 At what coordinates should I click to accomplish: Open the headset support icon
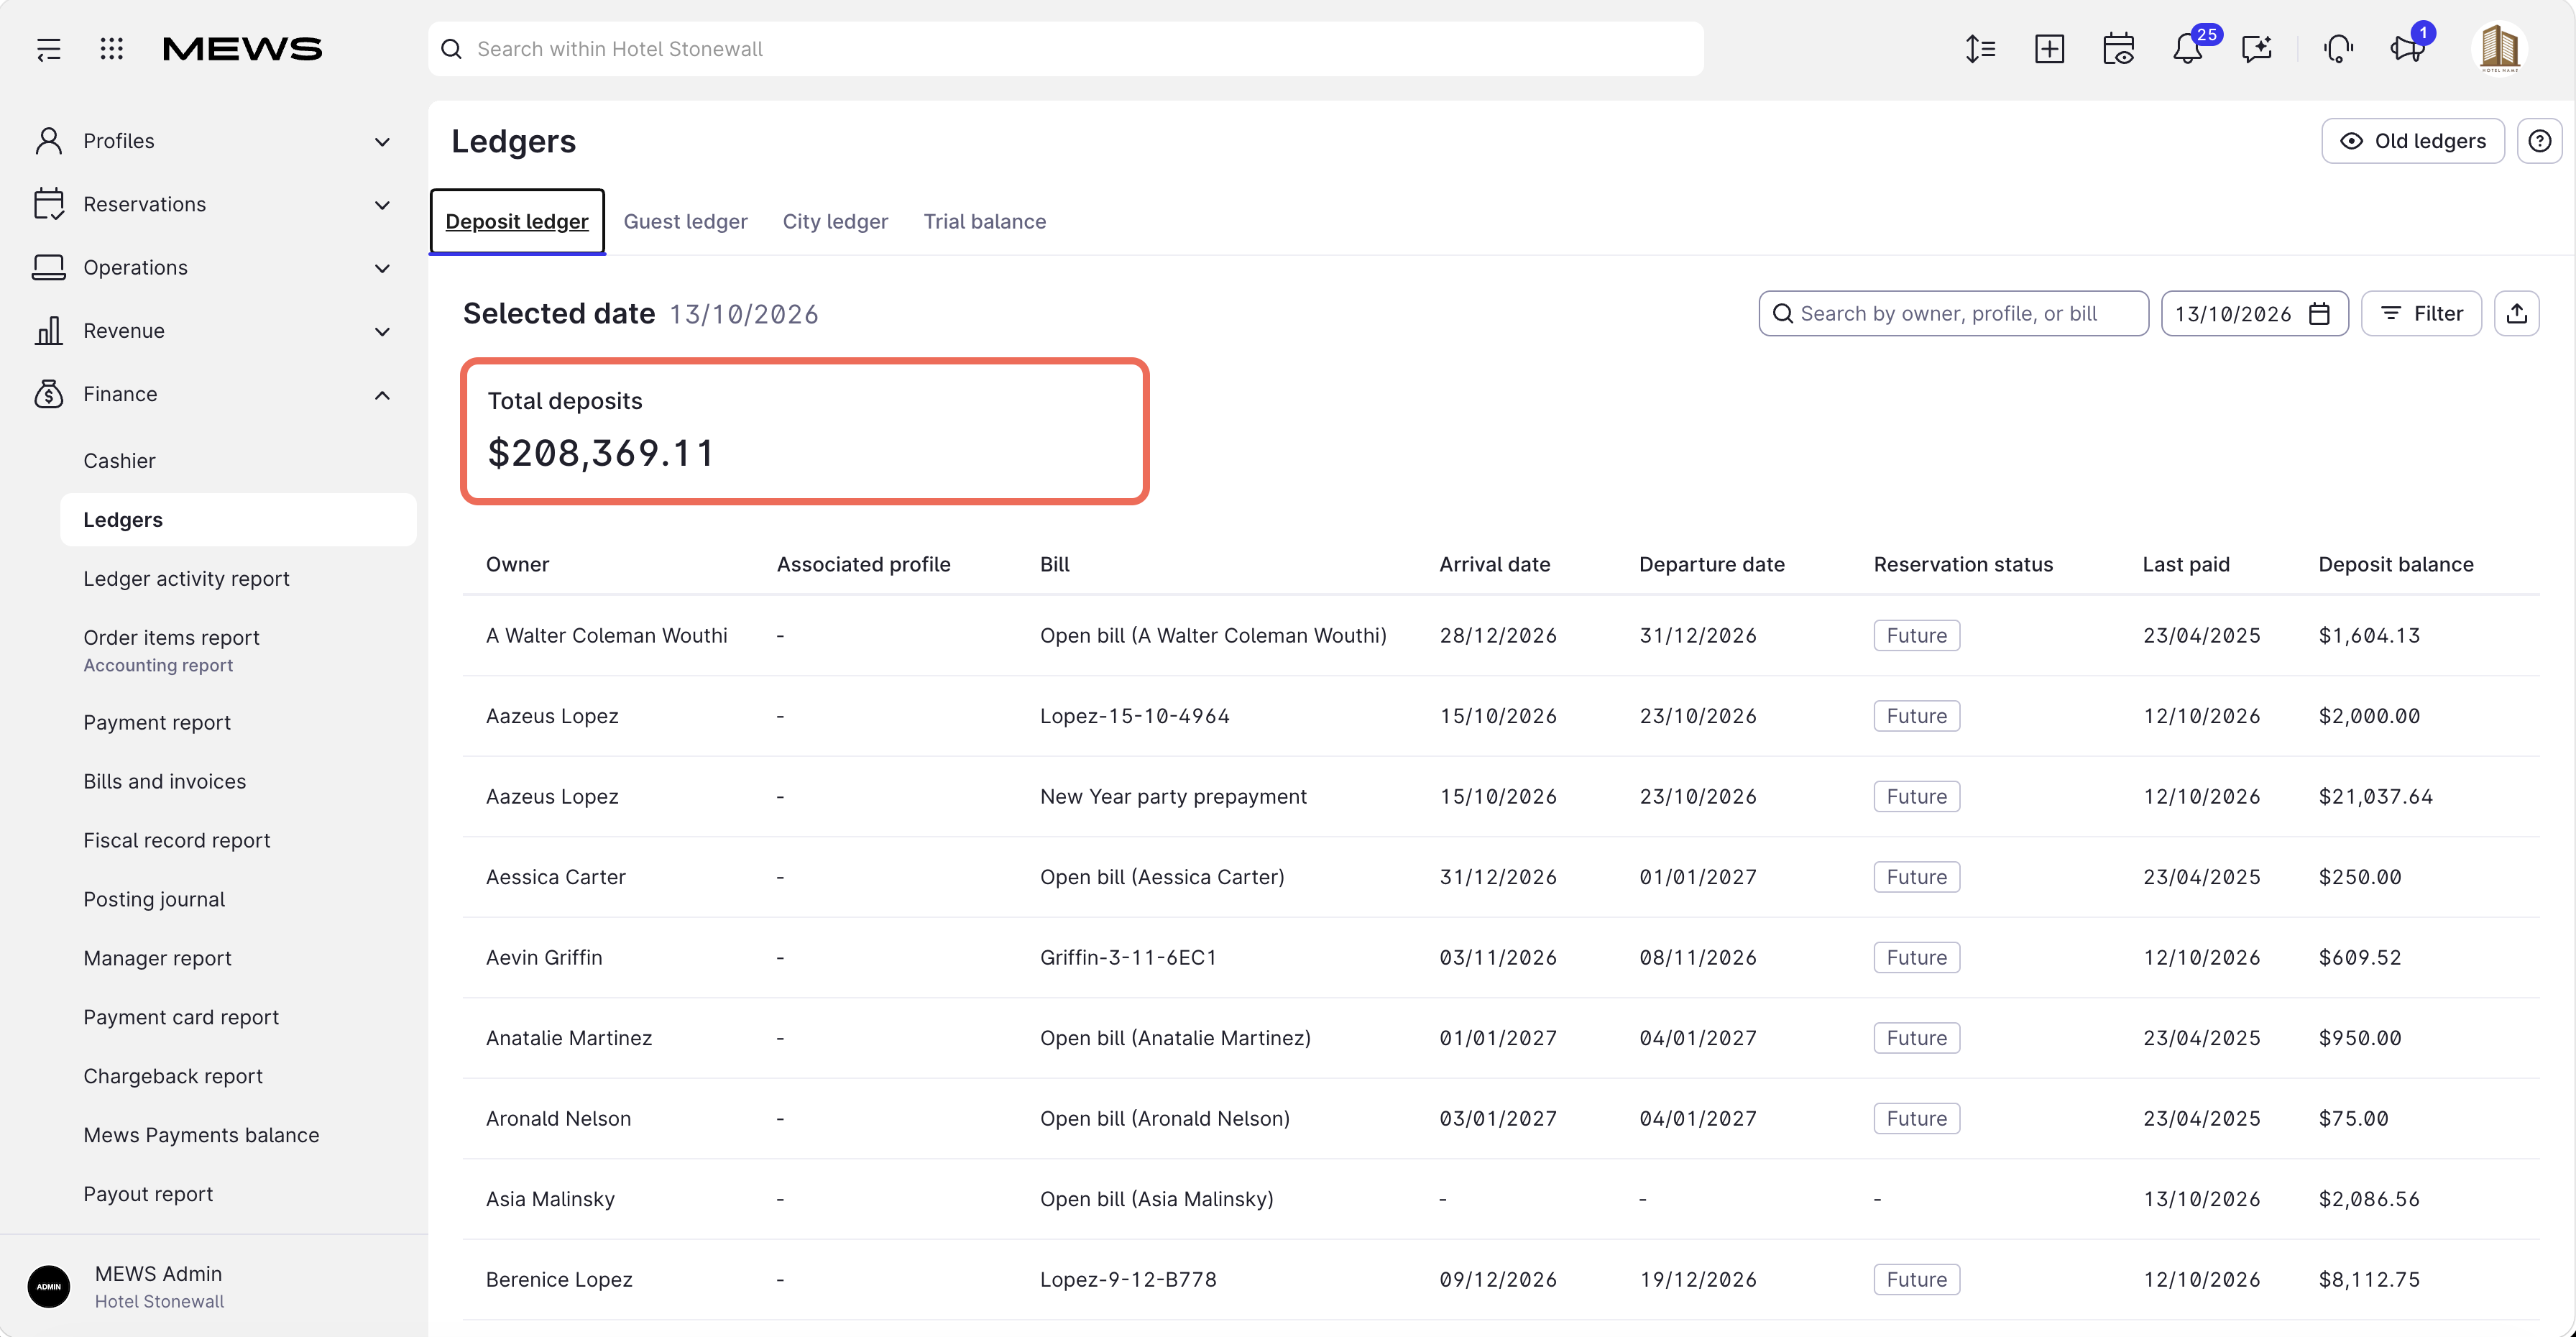(x=2338, y=49)
